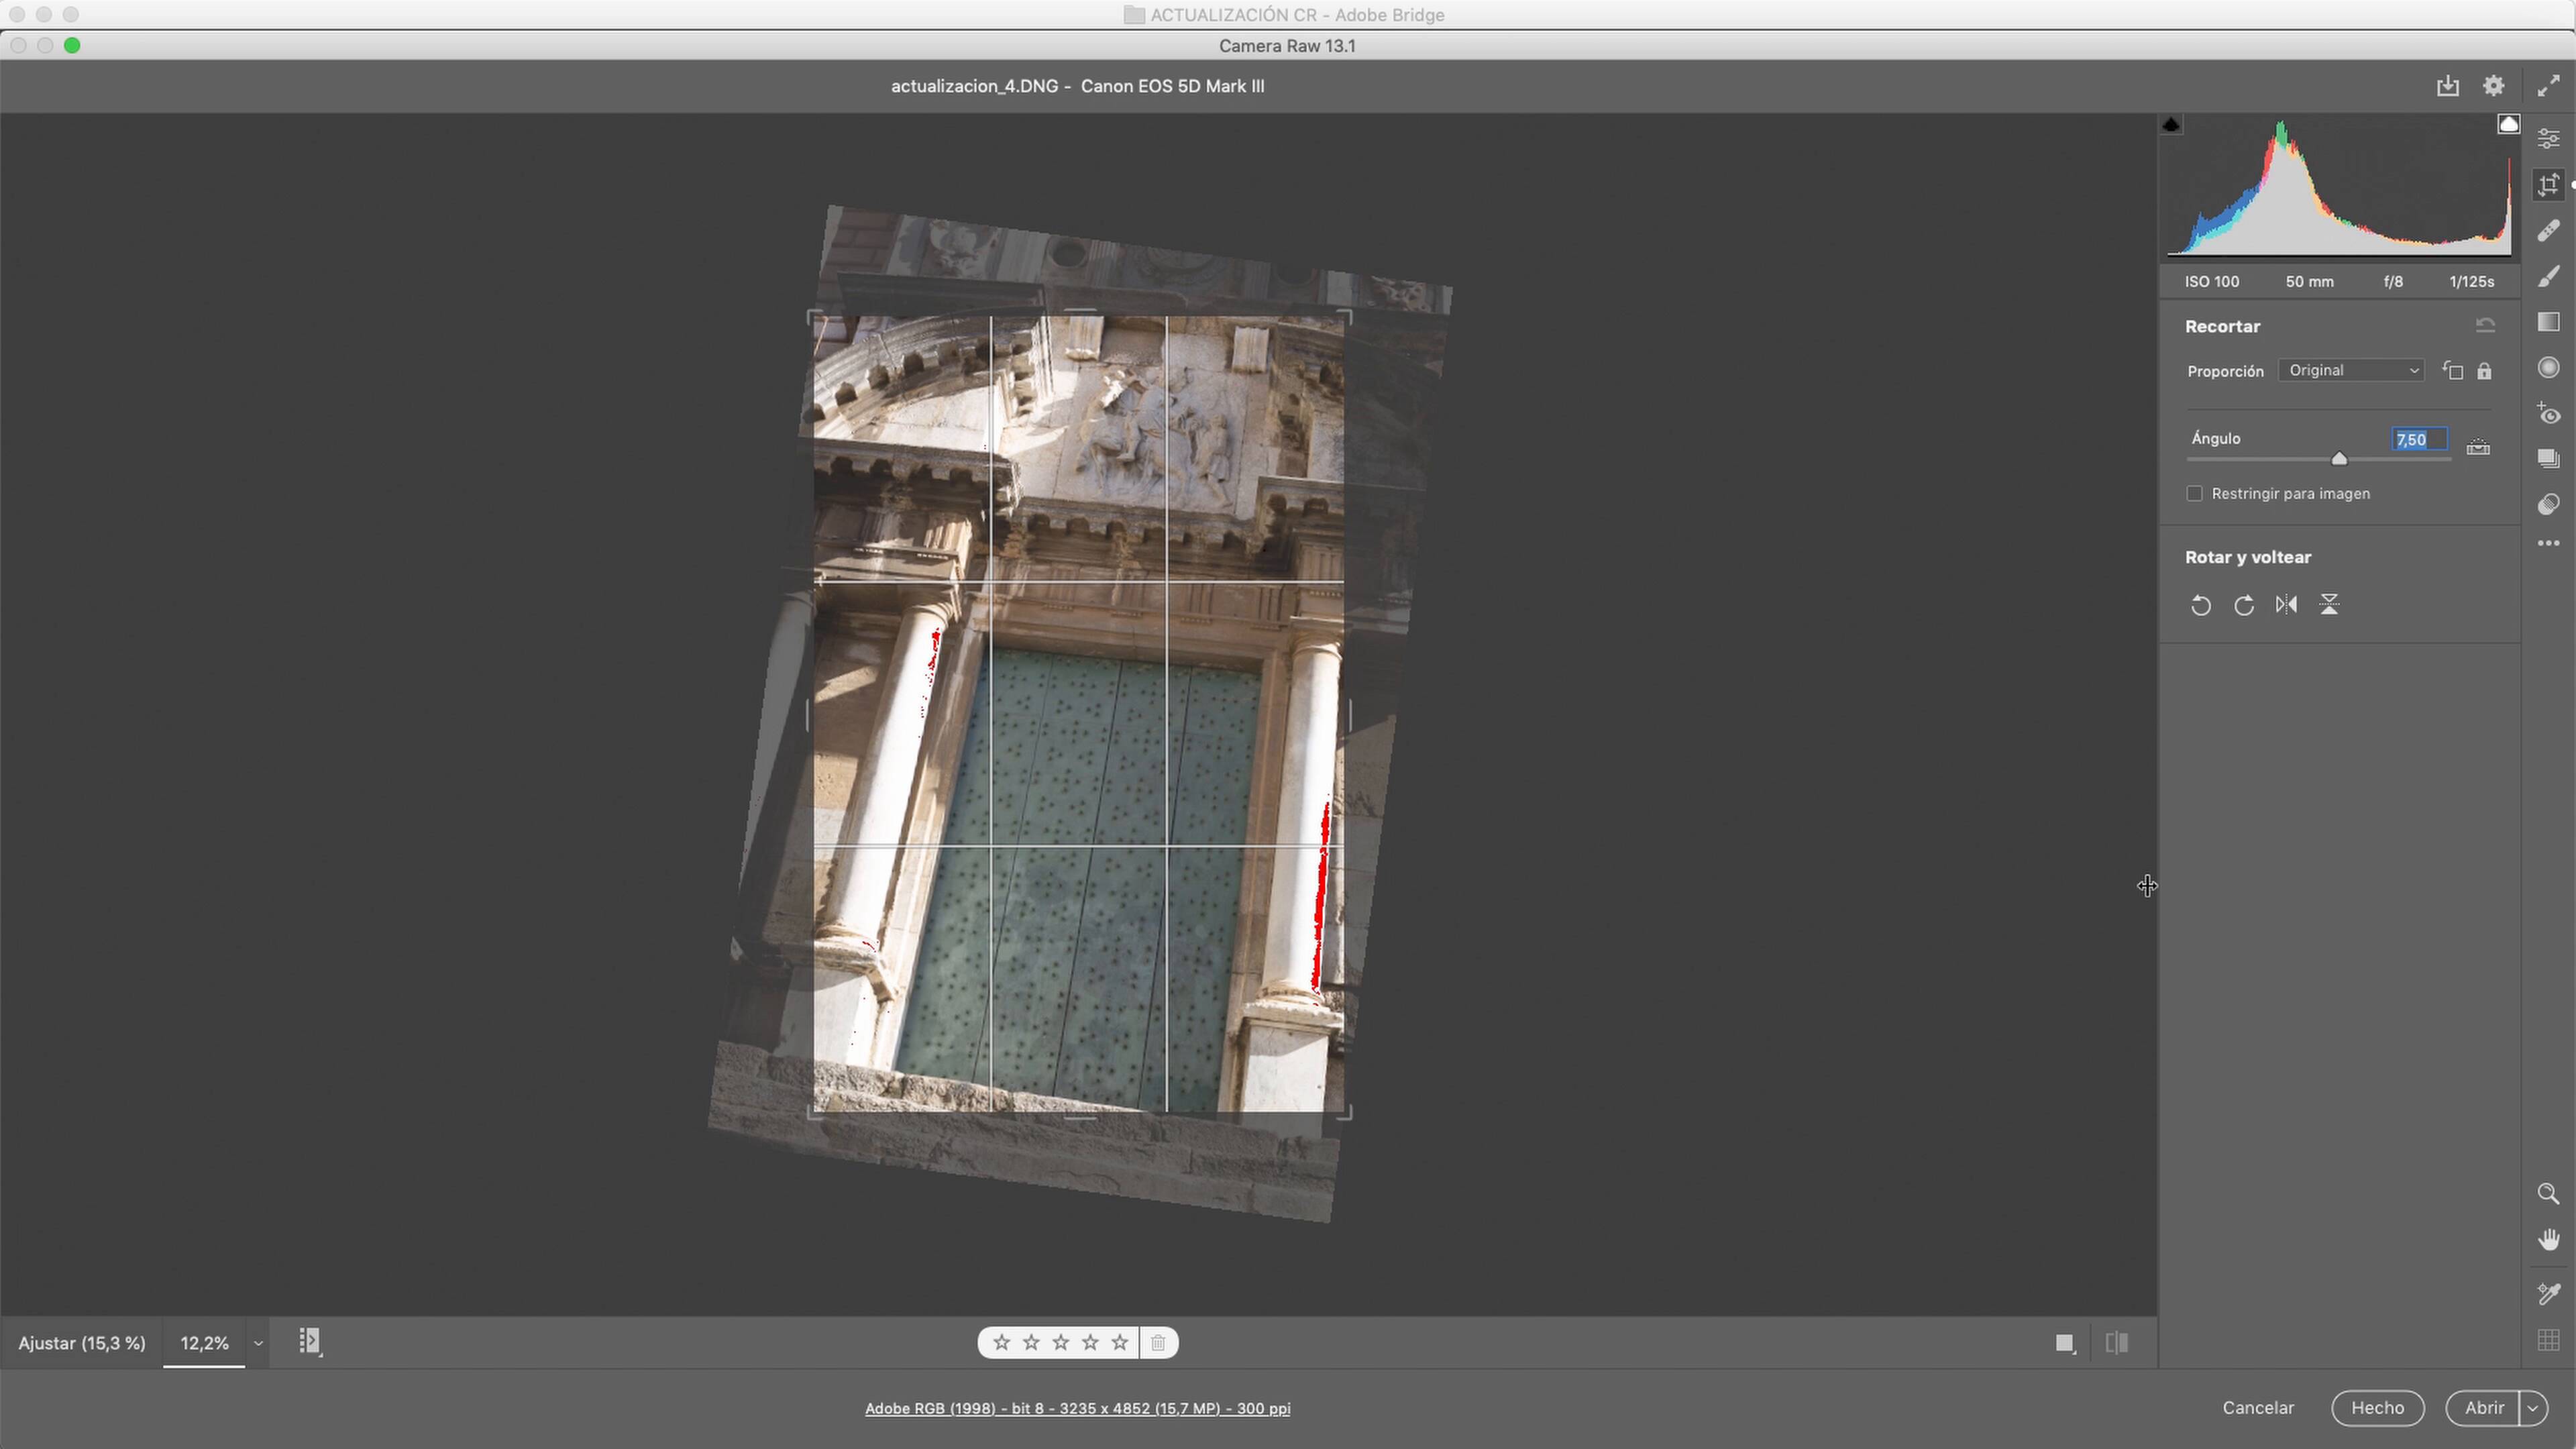Rotate image counterclockwise
Screen dimensions: 2576x1449
2200,605
